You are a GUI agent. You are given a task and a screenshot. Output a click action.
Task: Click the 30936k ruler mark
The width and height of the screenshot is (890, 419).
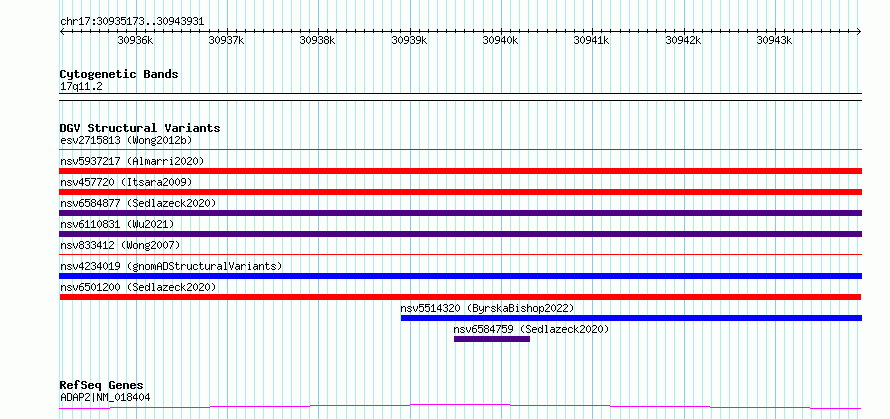click(x=135, y=40)
